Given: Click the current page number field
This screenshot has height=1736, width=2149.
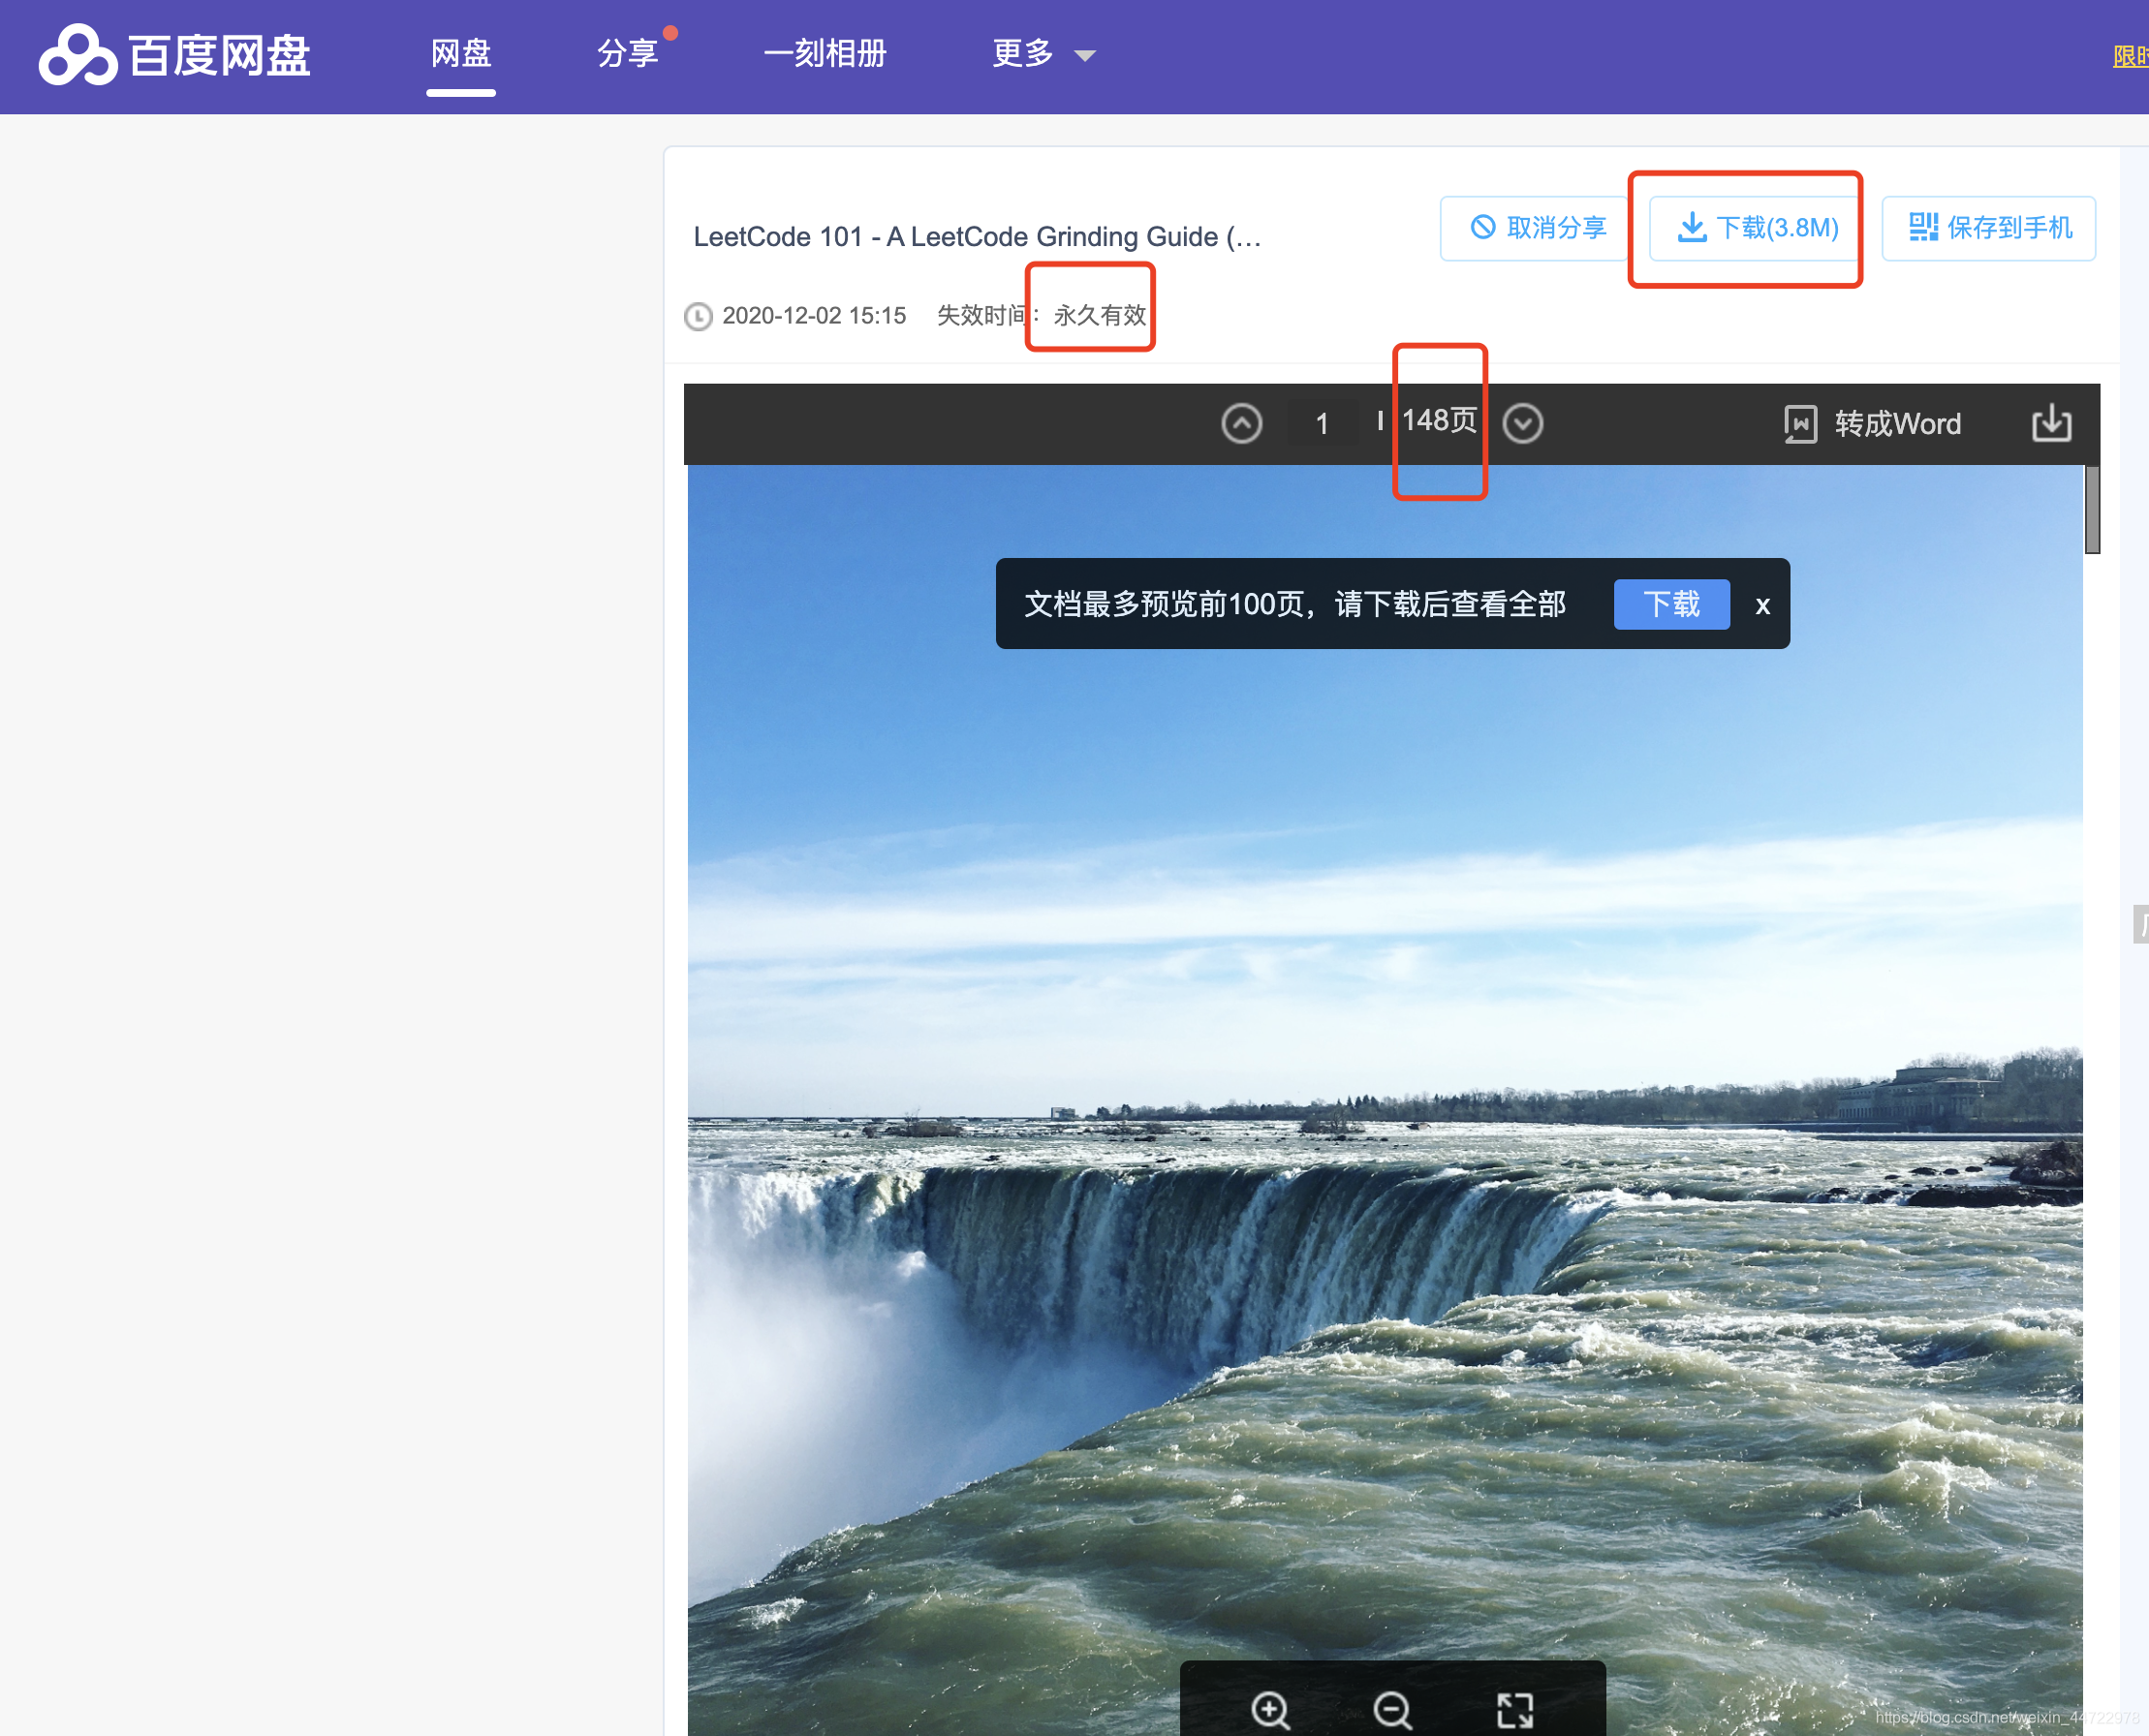Looking at the screenshot, I should [x=1321, y=423].
